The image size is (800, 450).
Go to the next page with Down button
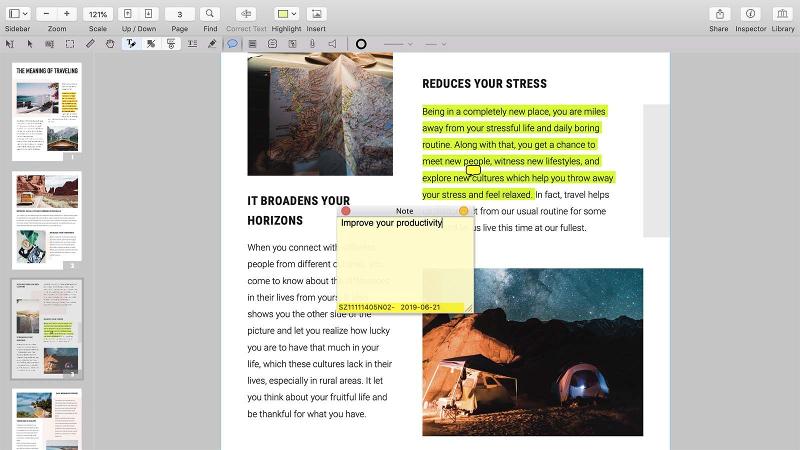[148, 14]
